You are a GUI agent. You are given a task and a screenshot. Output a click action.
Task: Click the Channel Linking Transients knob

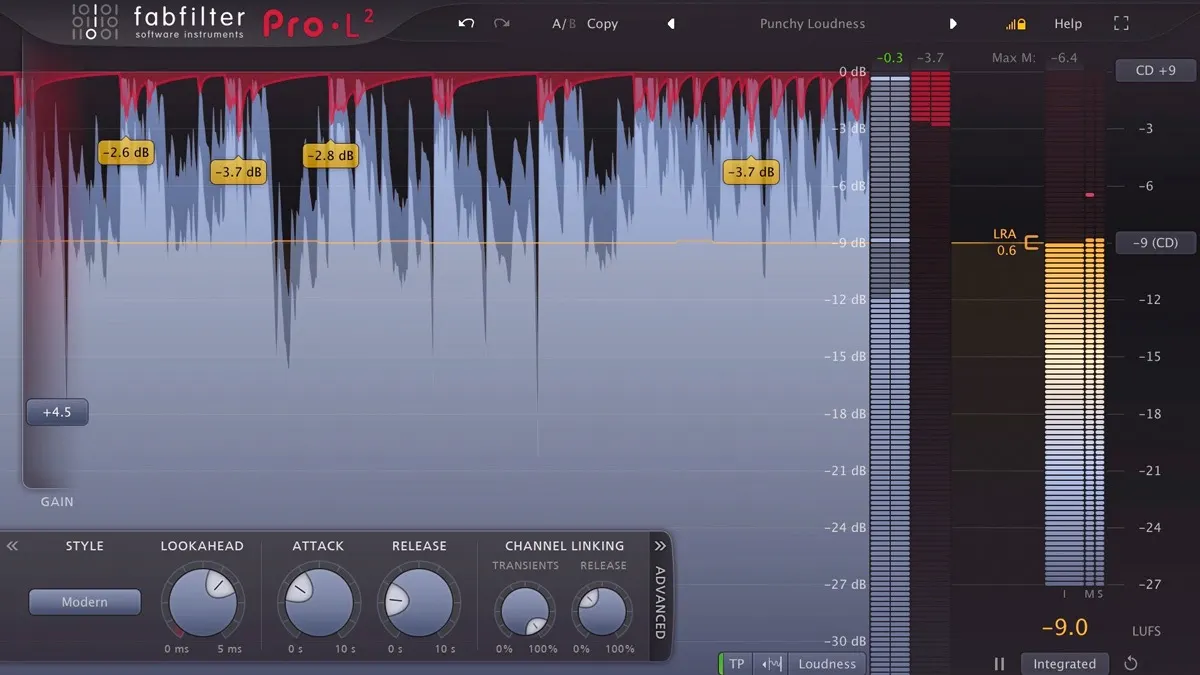[x=525, y=611]
